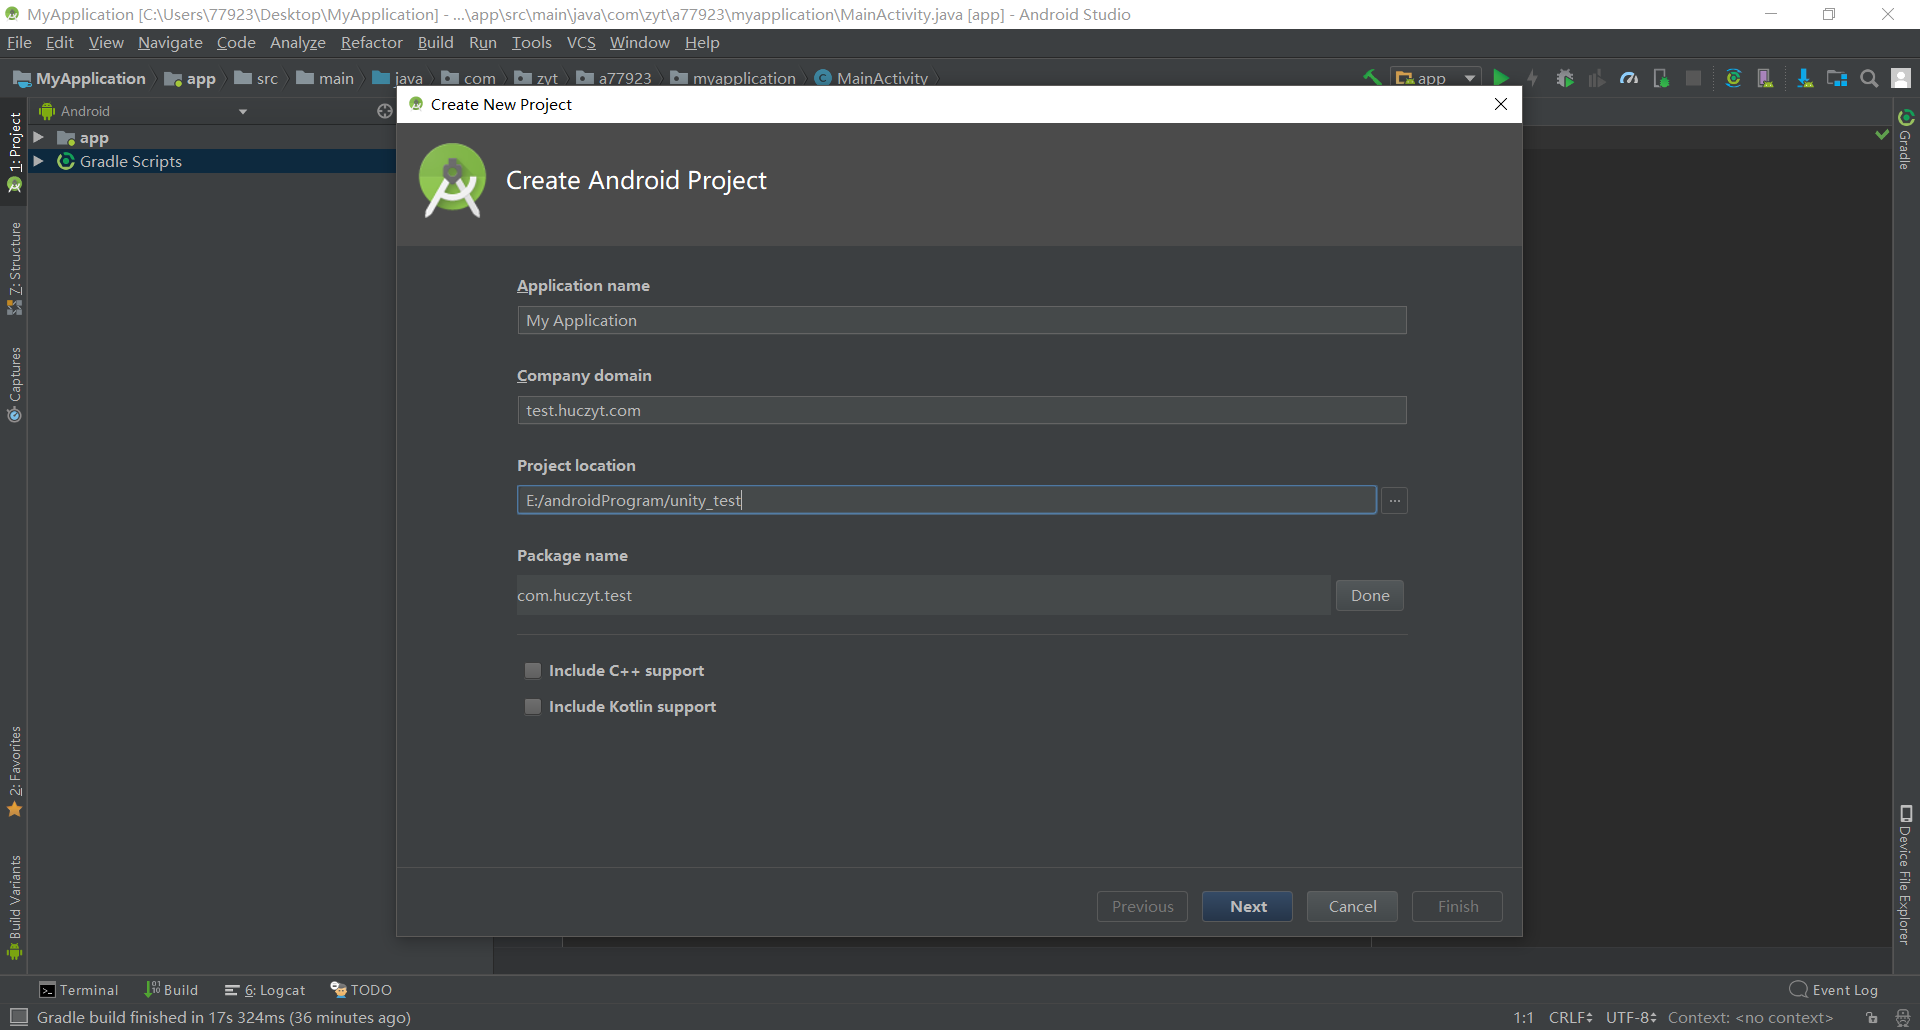
Task: Open the Captures tool window tab
Action: tap(15, 385)
